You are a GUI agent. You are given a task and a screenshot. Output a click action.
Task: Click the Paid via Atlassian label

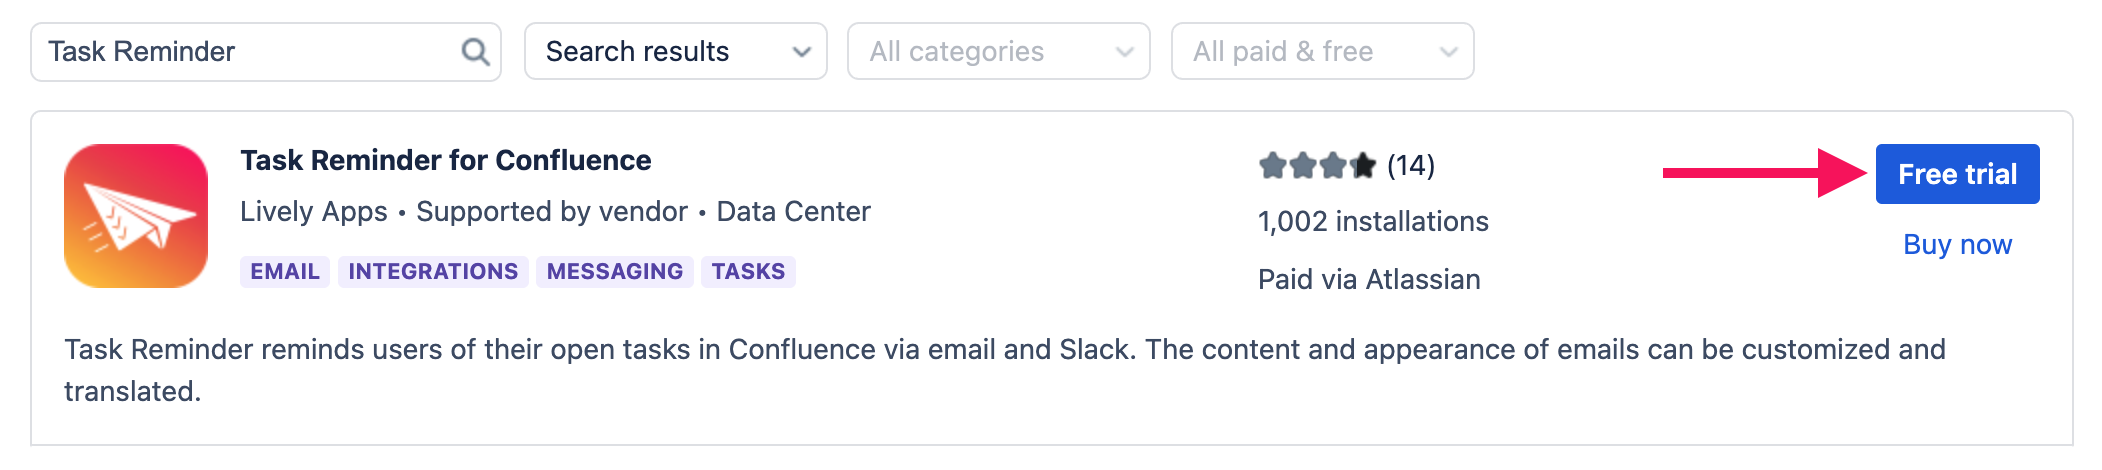coord(1369,280)
